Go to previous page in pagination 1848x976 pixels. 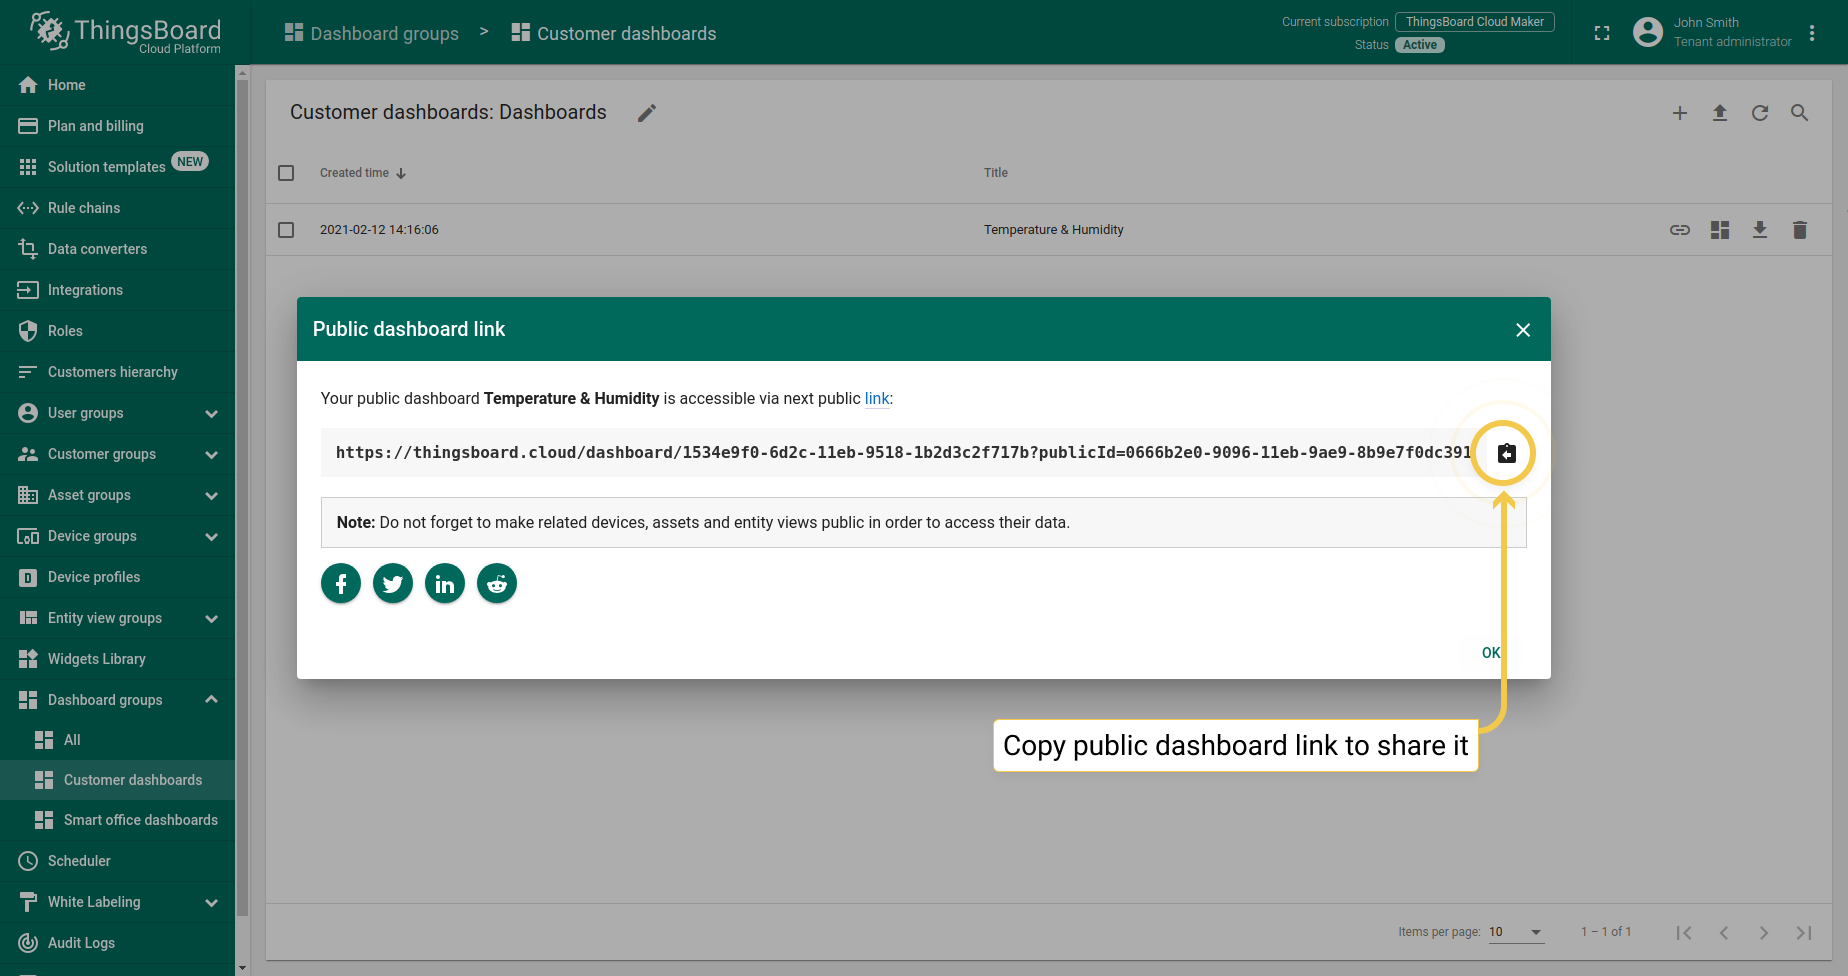1724,932
